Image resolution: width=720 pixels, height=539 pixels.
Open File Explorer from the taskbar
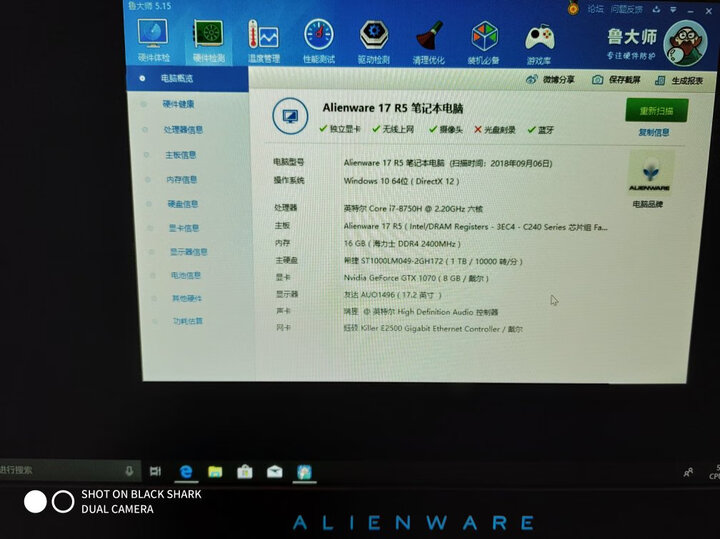click(x=215, y=472)
